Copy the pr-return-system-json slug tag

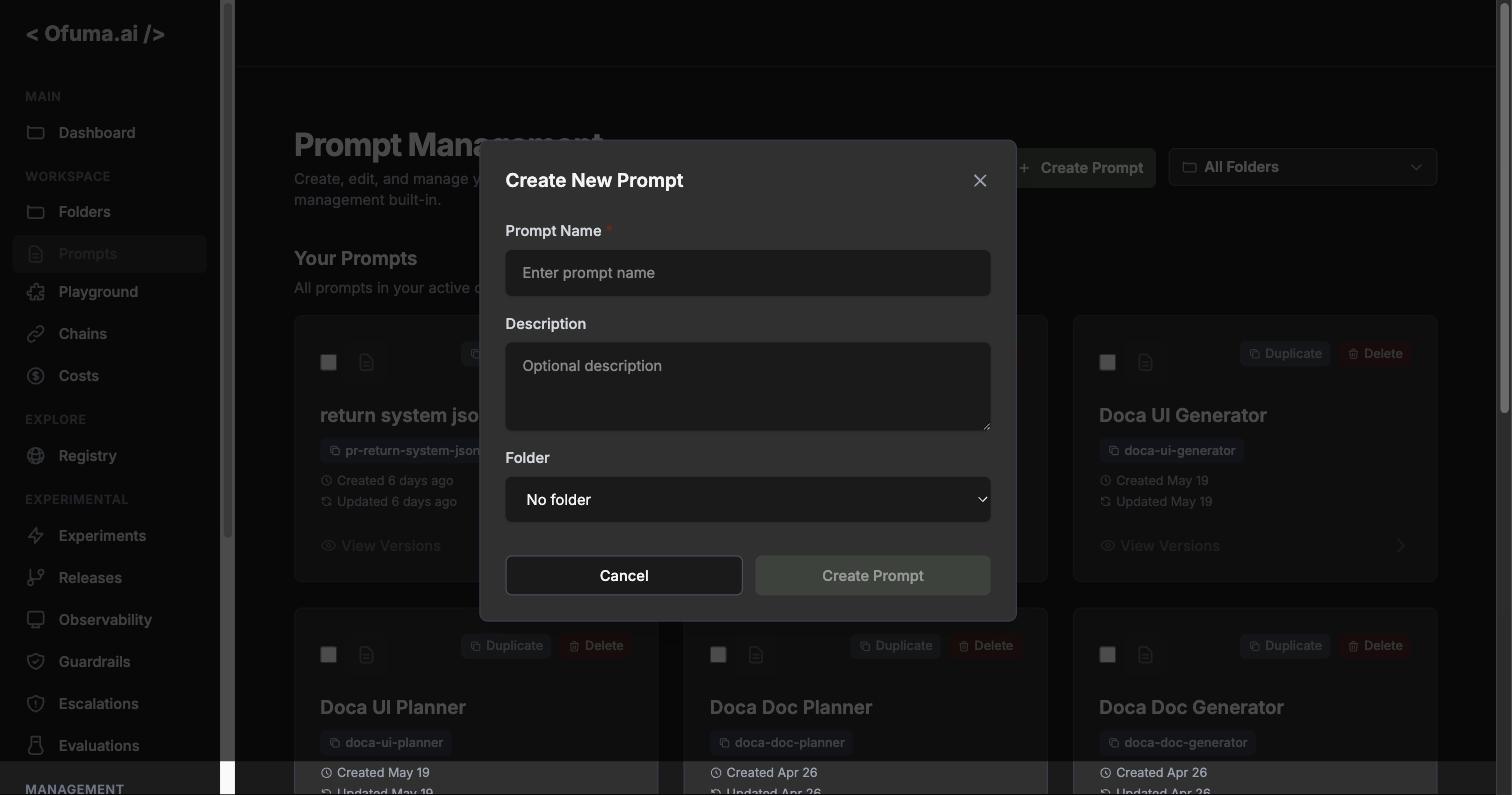click(x=401, y=451)
